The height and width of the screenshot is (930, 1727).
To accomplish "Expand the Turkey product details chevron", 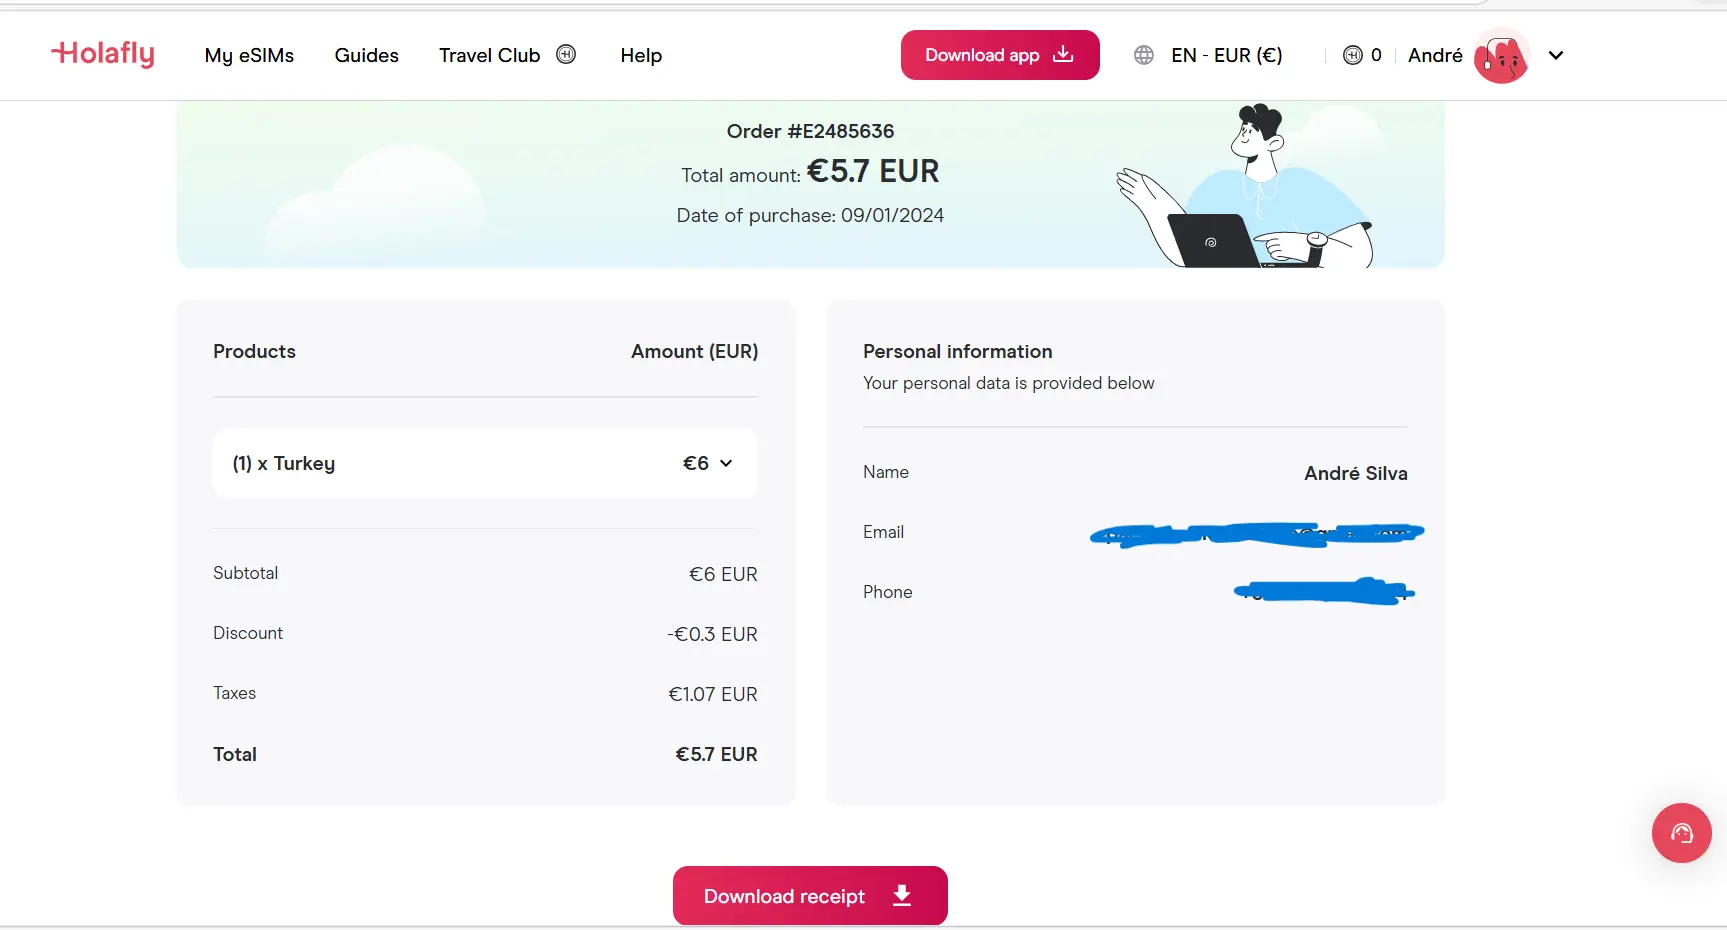I will [x=727, y=463].
